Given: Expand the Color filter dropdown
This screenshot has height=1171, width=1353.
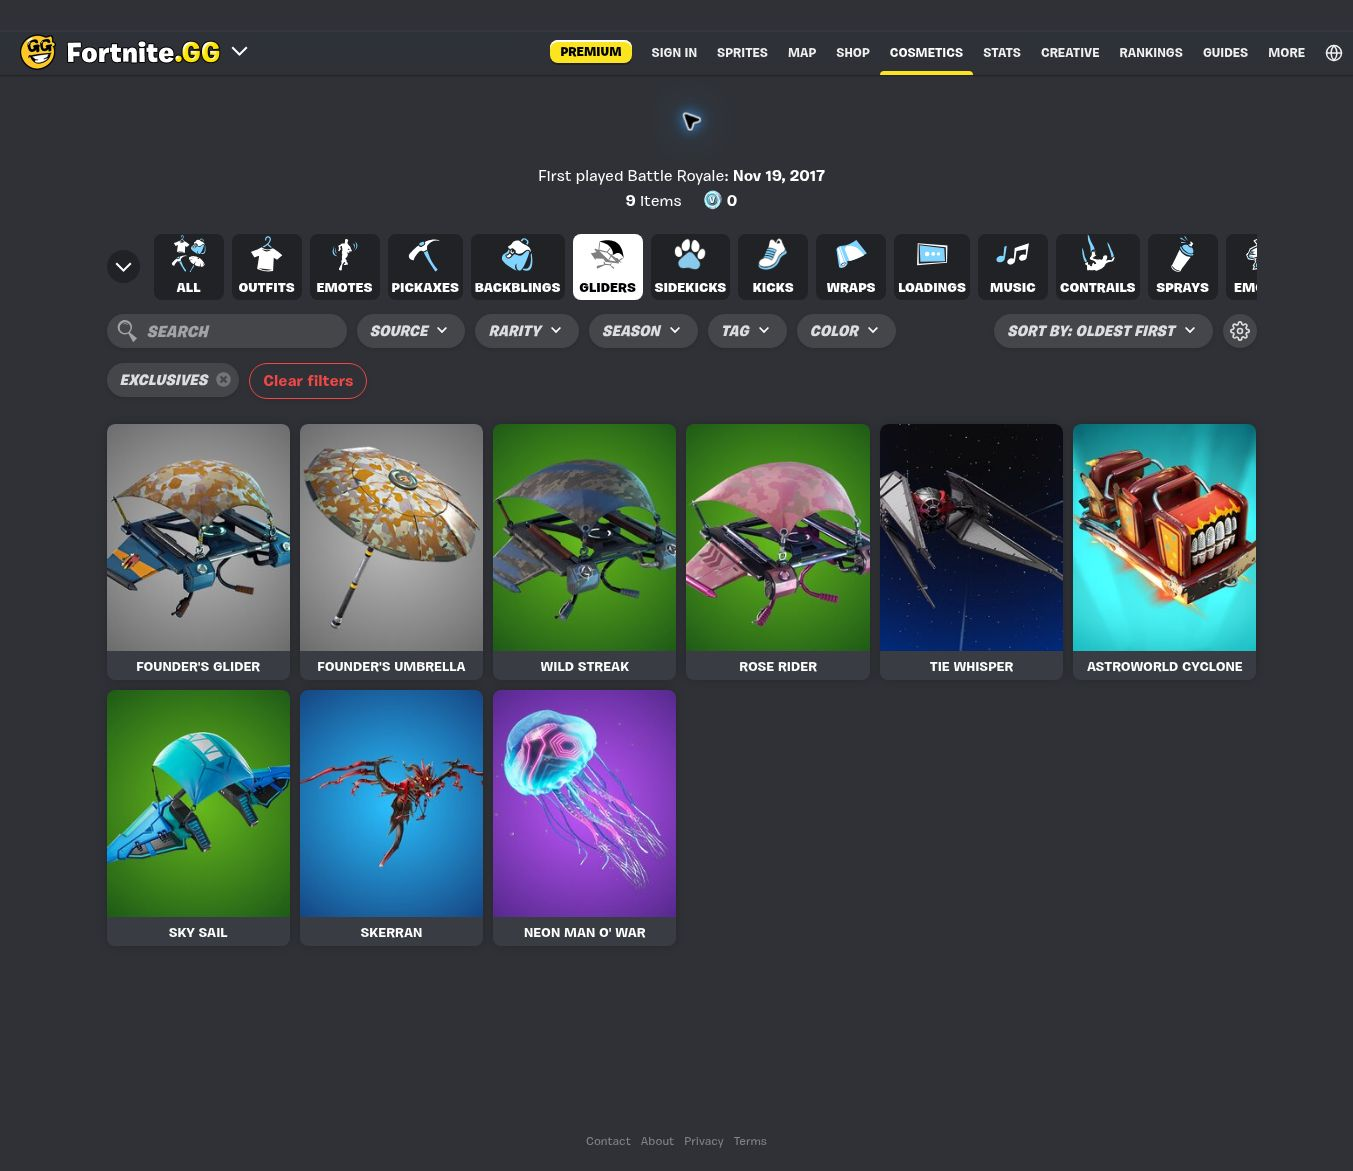Looking at the screenshot, I should point(845,331).
